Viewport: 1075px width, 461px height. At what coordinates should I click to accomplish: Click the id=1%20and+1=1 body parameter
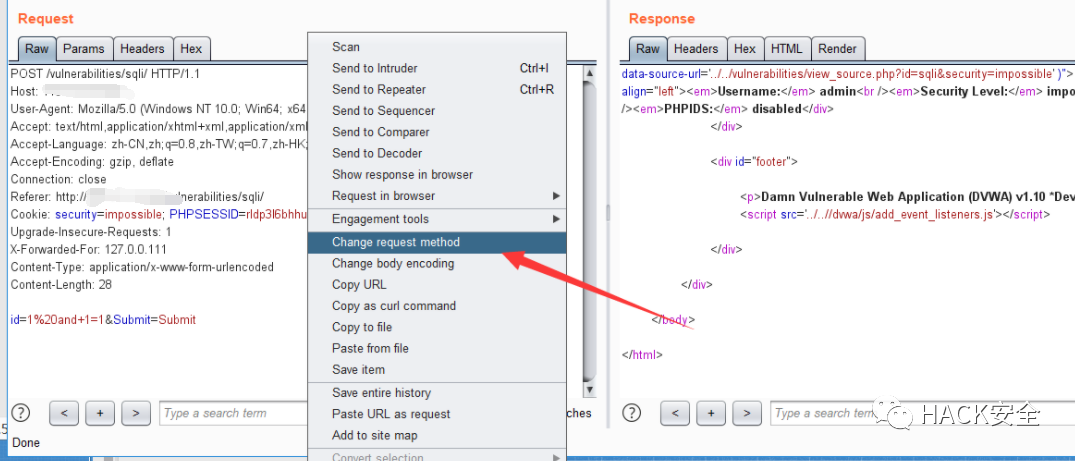[57, 320]
